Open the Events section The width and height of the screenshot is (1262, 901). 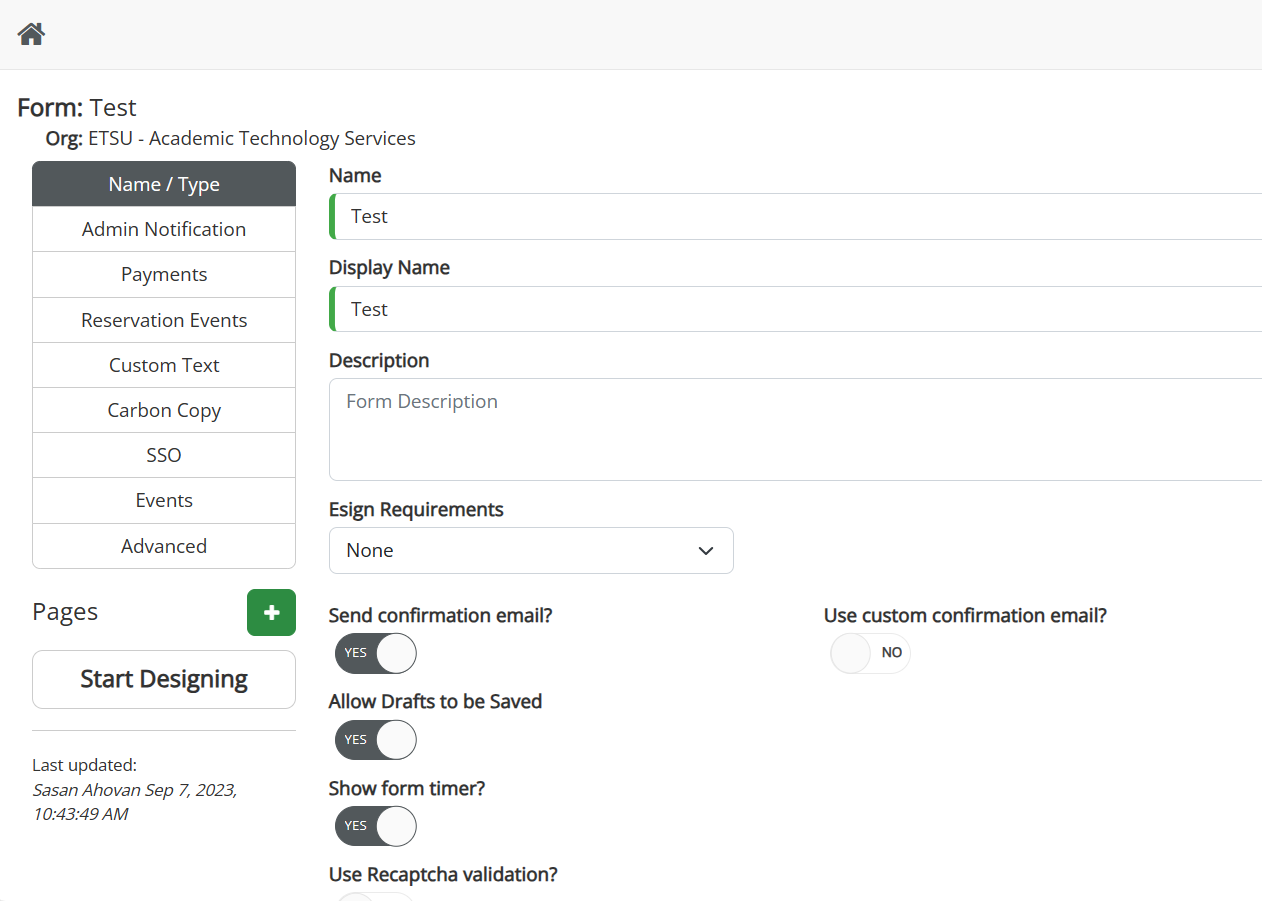pos(164,500)
